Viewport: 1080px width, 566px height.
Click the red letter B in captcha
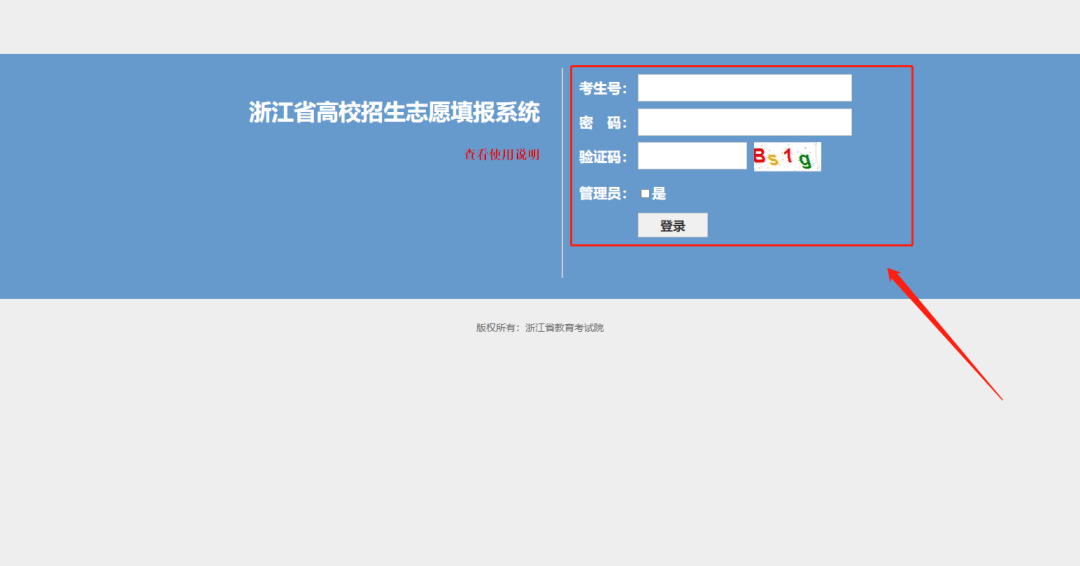pyautogui.click(x=760, y=156)
